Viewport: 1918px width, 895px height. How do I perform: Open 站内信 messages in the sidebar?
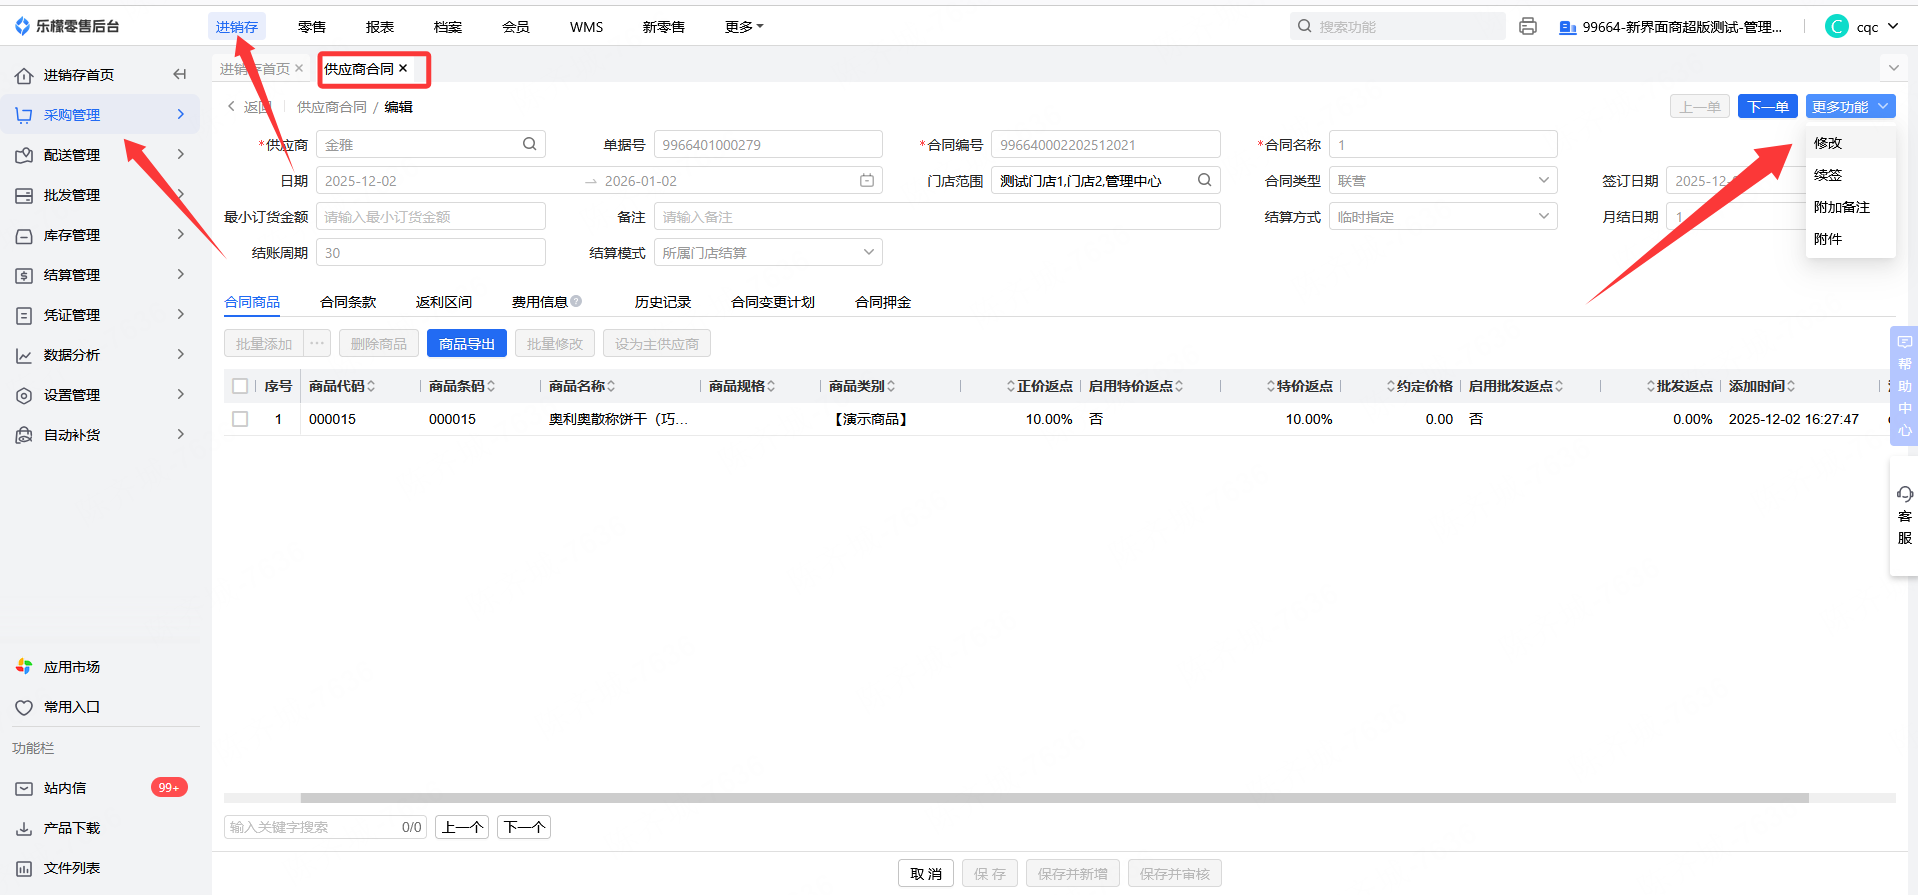pyautogui.click(x=65, y=788)
